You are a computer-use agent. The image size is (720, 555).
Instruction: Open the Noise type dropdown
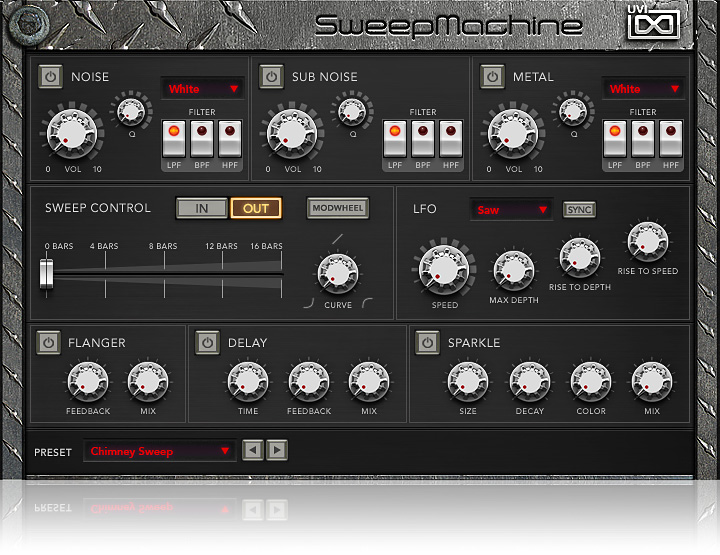(x=204, y=89)
